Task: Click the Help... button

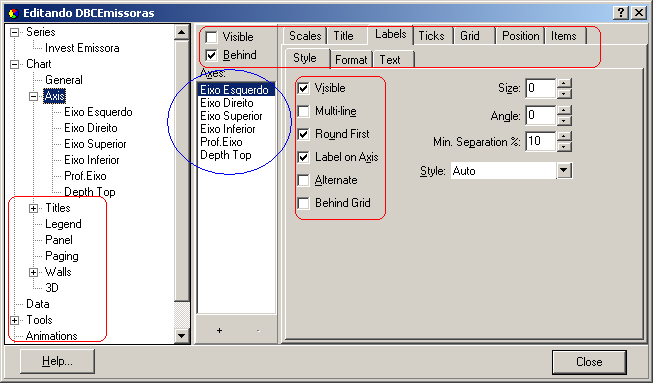Action: pos(57,361)
